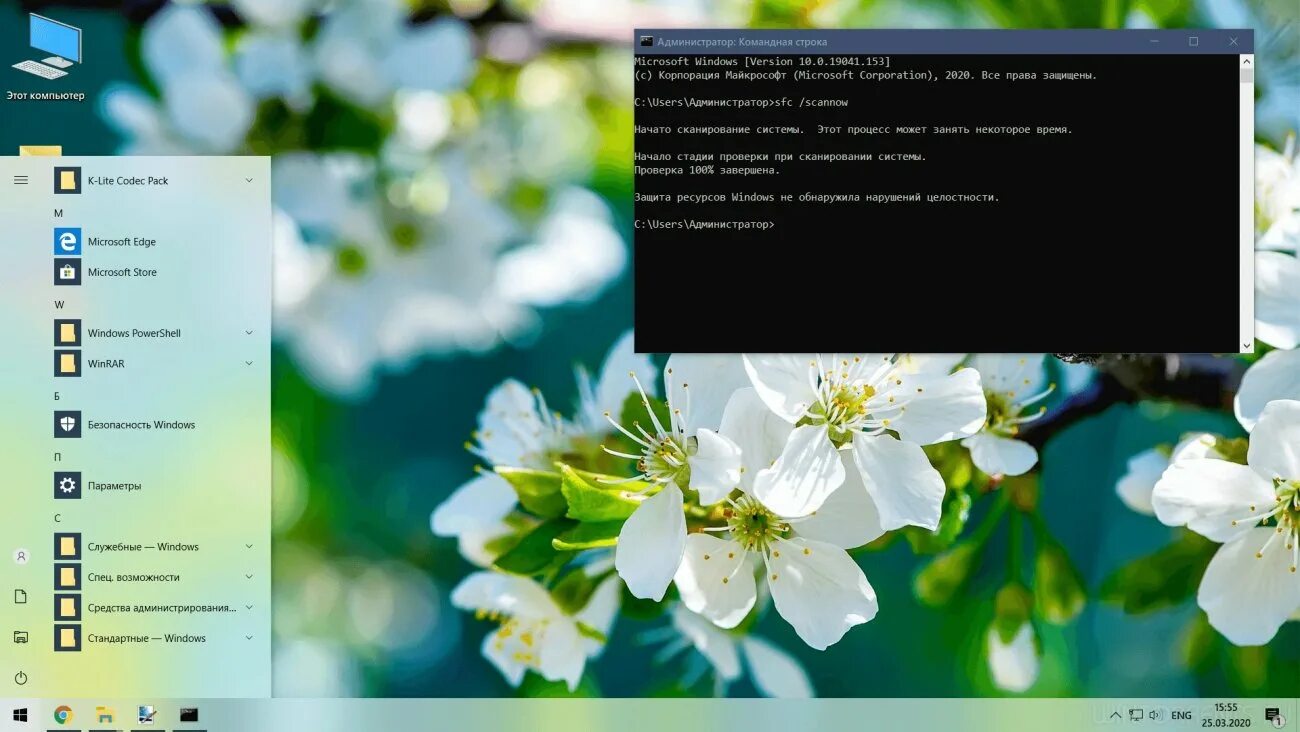The width and height of the screenshot is (1300, 732).
Task: Click the hamburger menu in the Start panel
Action: click(x=21, y=180)
